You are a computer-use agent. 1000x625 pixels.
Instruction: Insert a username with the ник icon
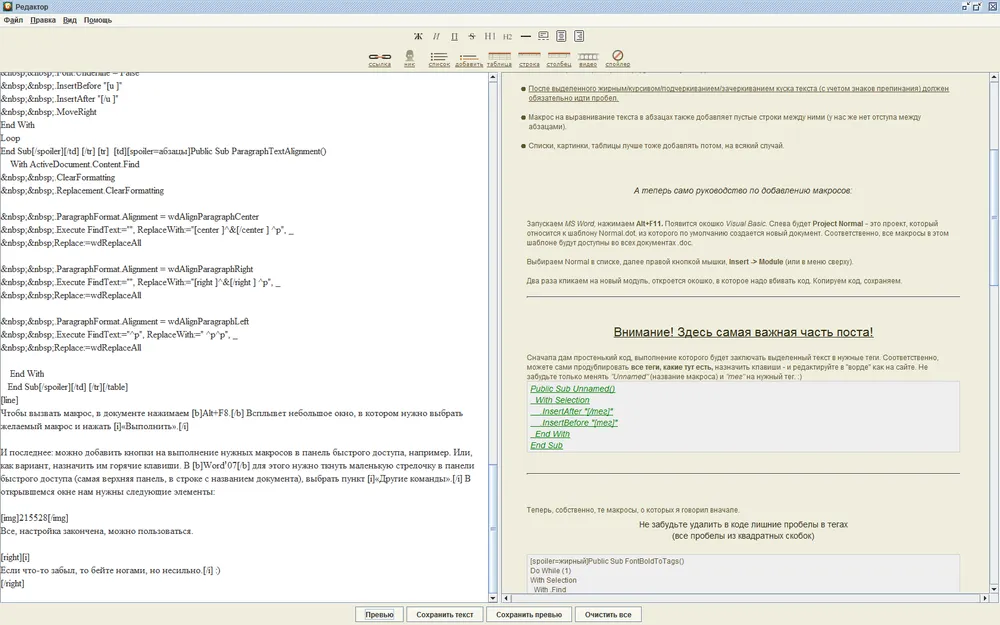pos(409,58)
